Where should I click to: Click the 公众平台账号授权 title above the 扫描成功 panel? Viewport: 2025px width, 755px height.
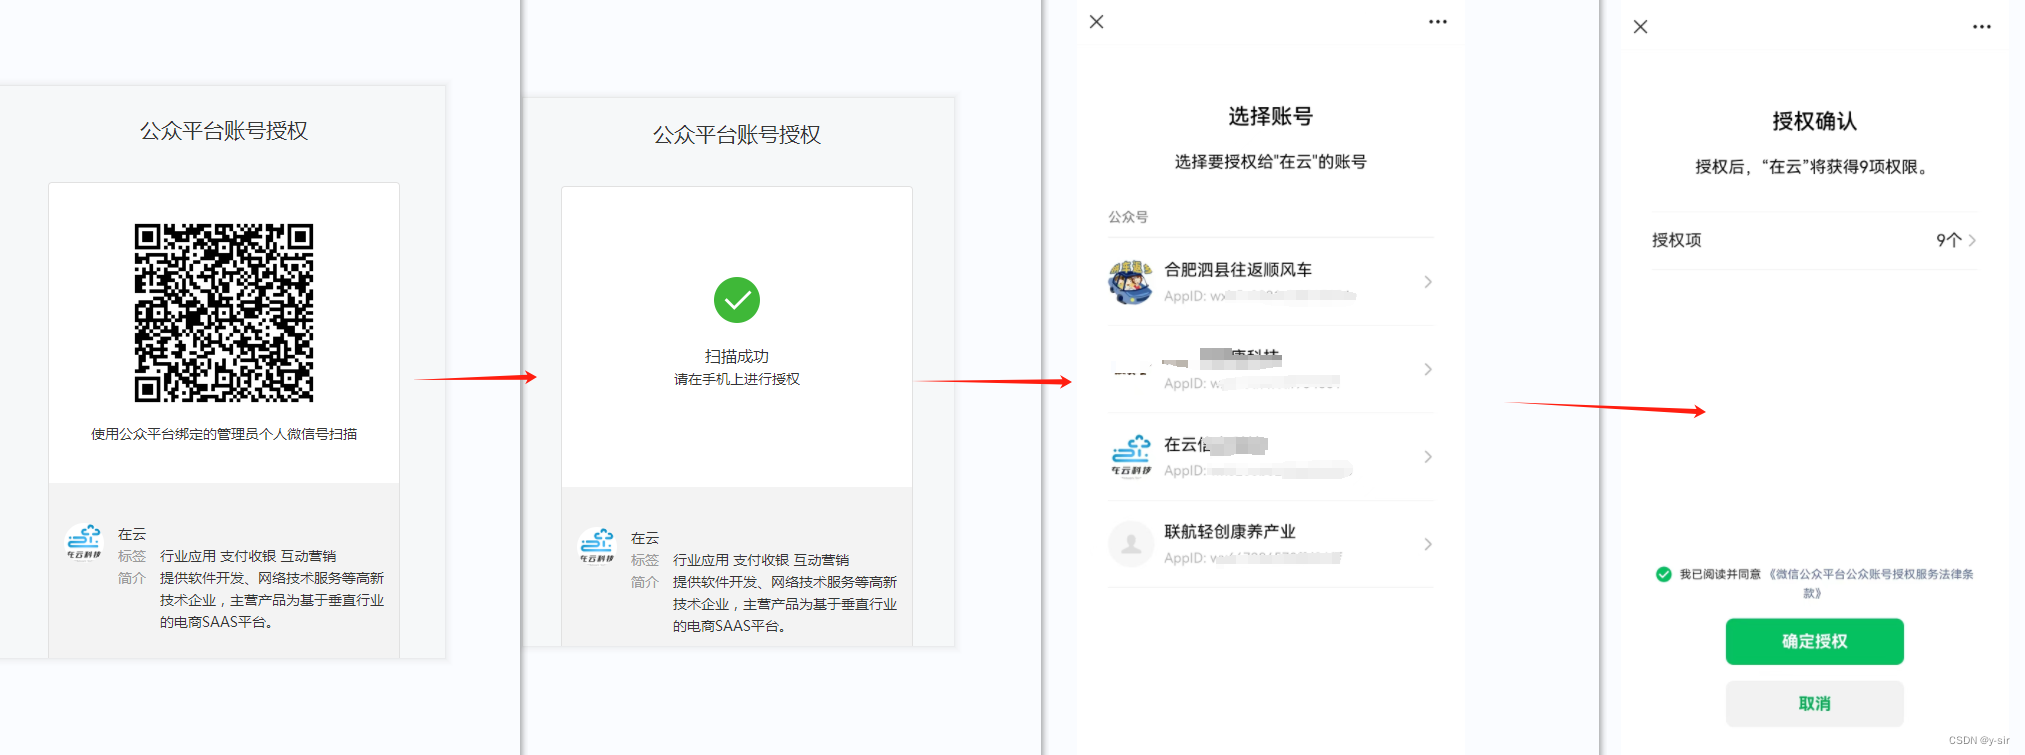coord(737,135)
